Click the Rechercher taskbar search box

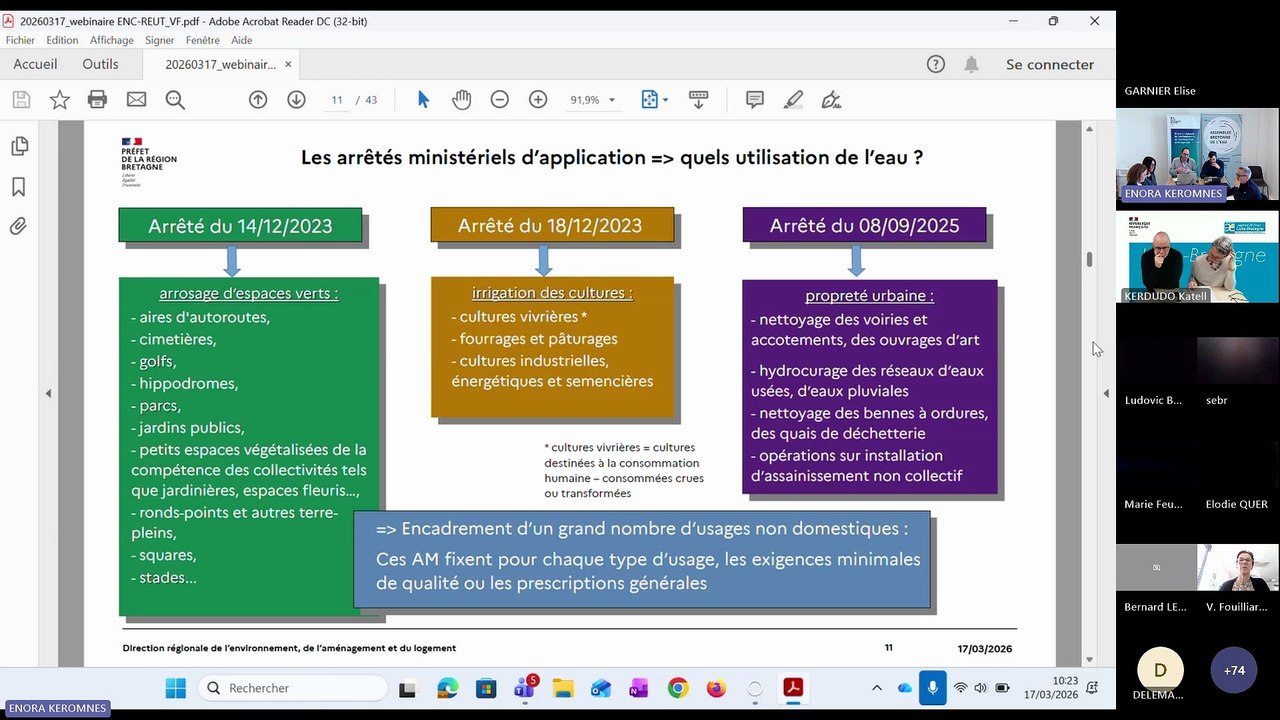pyautogui.click(x=293, y=688)
